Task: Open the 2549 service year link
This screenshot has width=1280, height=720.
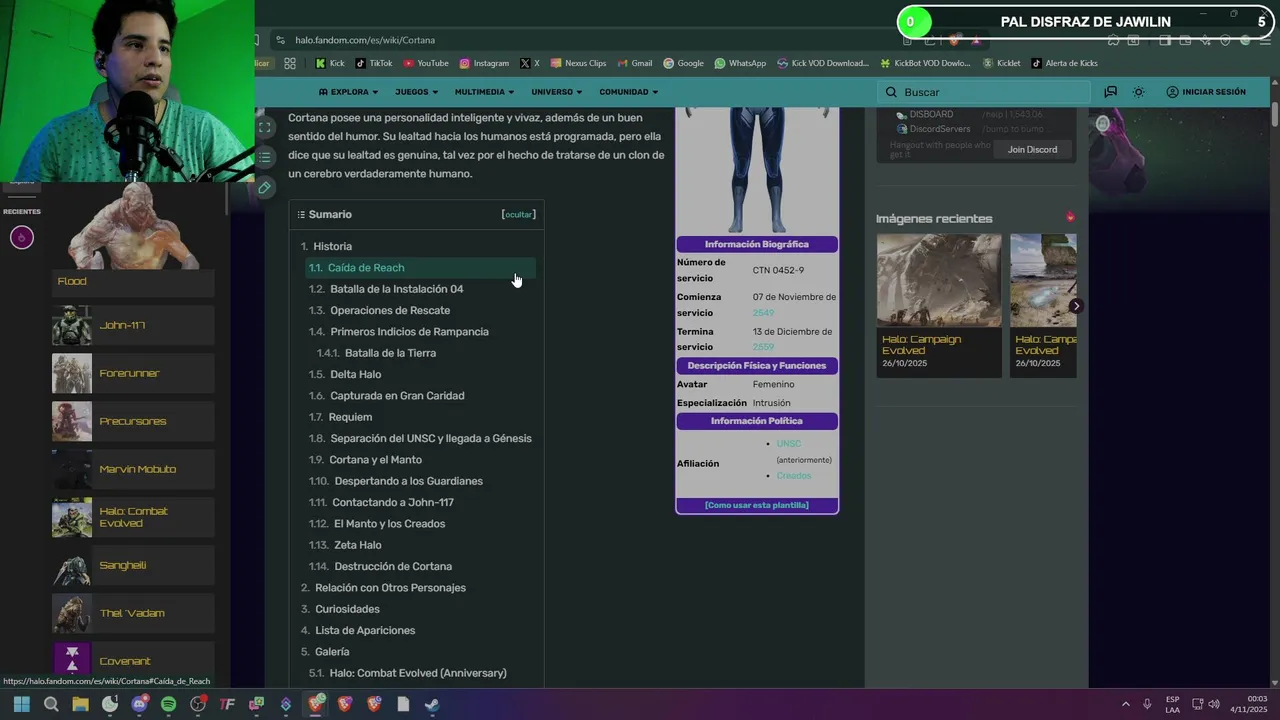Action: (763, 313)
